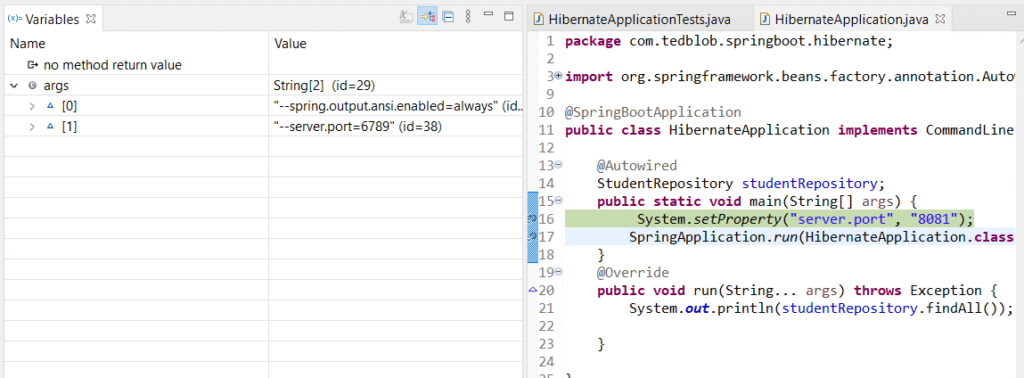Close the Variables tab

pyautogui.click(x=91, y=19)
